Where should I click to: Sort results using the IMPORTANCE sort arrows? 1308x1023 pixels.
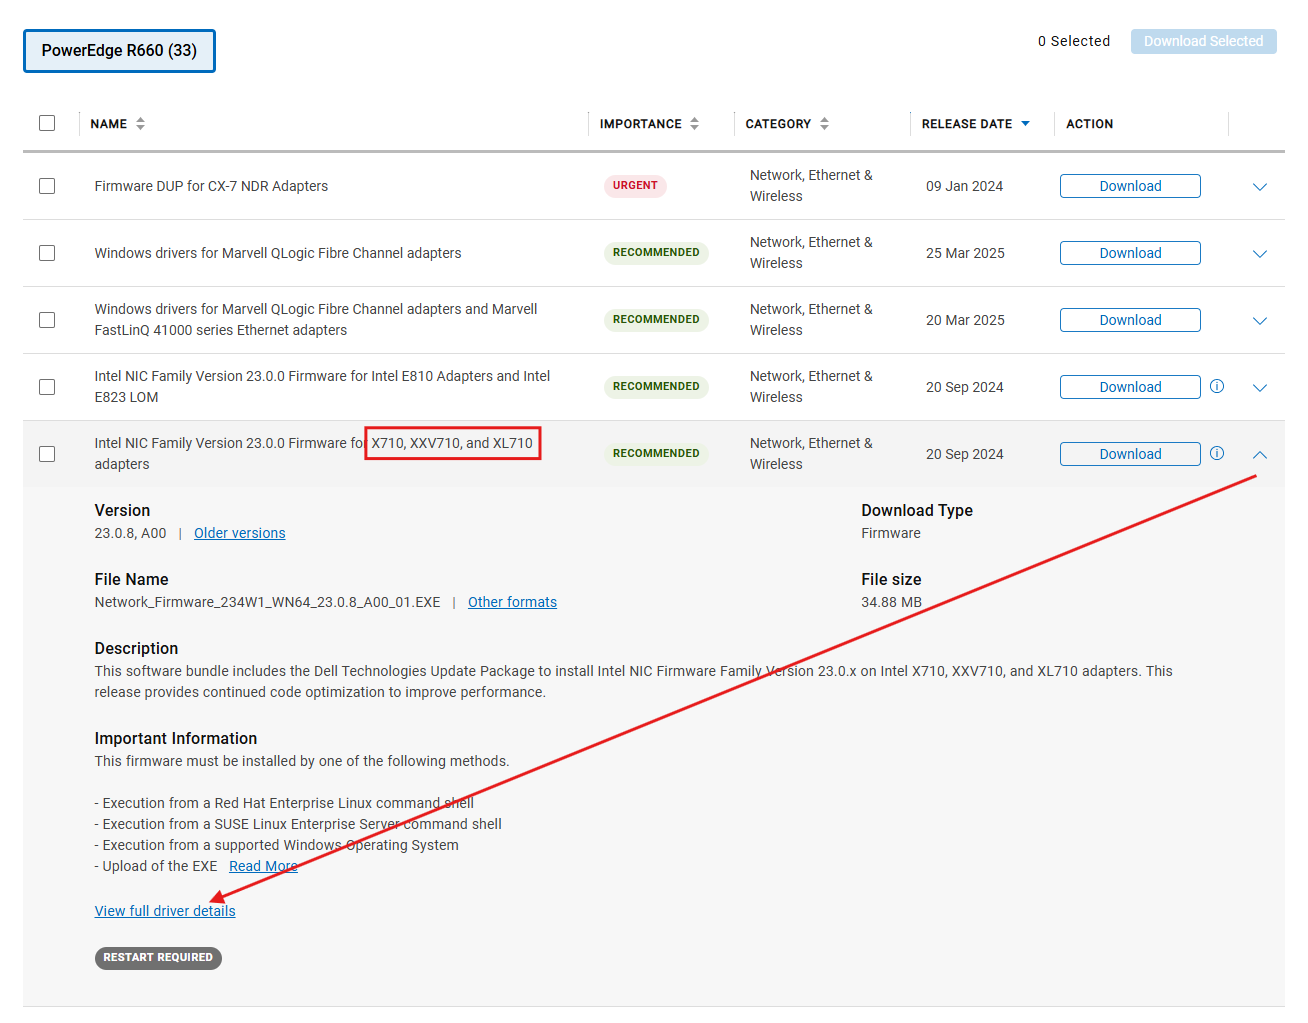(x=693, y=123)
